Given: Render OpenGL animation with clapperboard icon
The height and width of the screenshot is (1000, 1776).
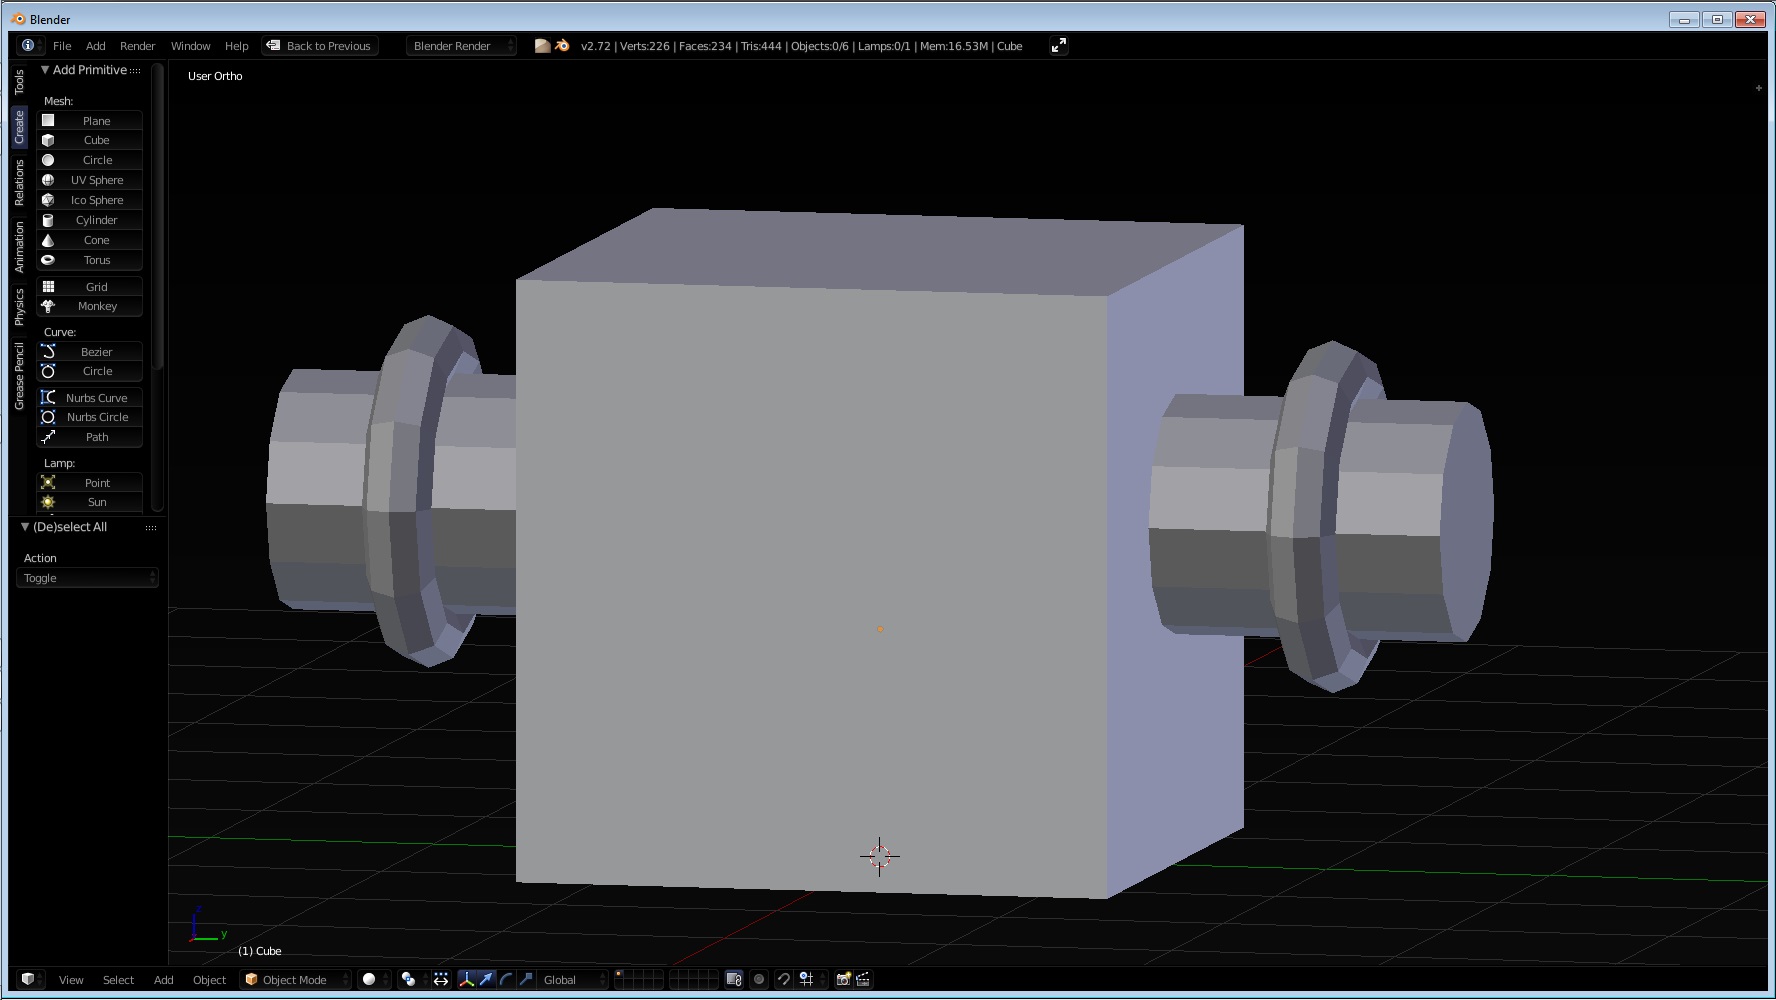Looking at the screenshot, I should 863,980.
